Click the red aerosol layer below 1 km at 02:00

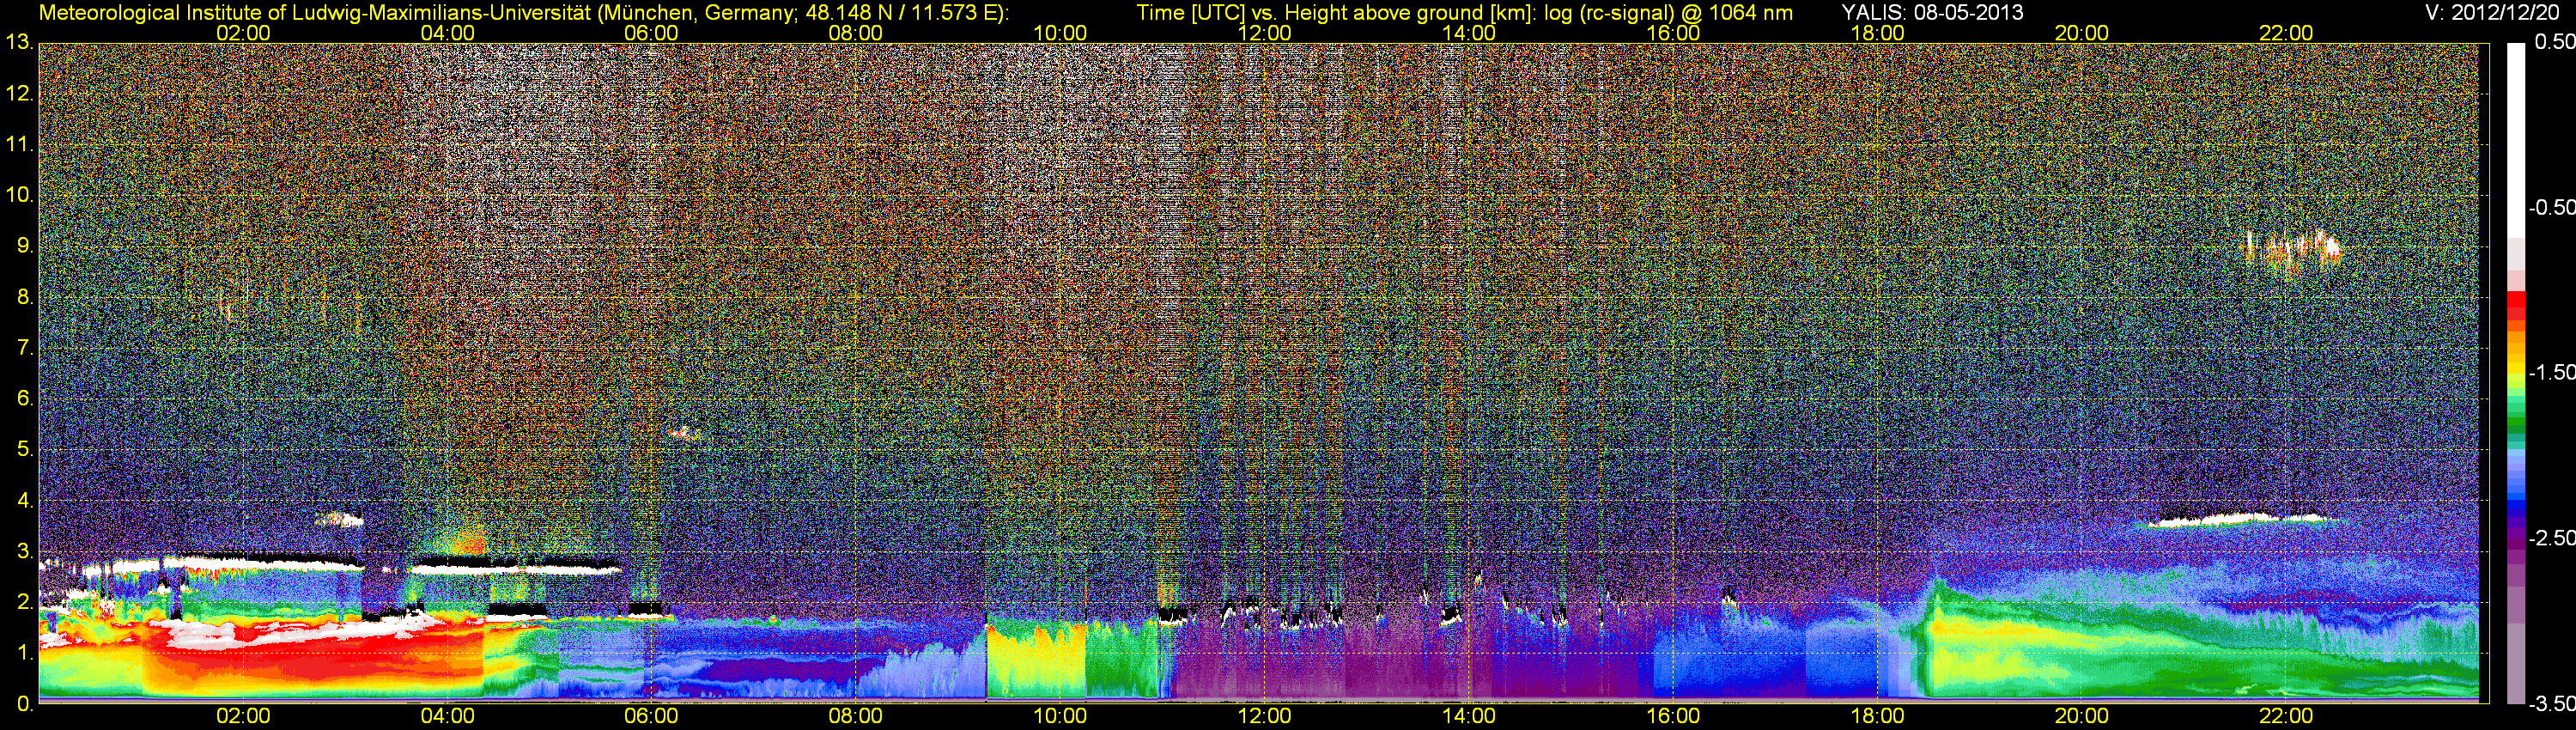pyautogui.click(x=243, y=665)
